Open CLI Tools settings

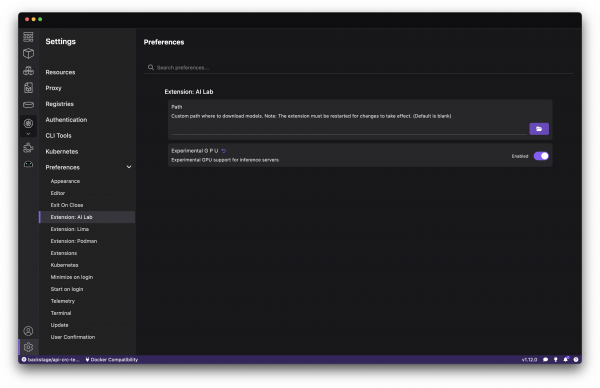[x=58, y=135]
